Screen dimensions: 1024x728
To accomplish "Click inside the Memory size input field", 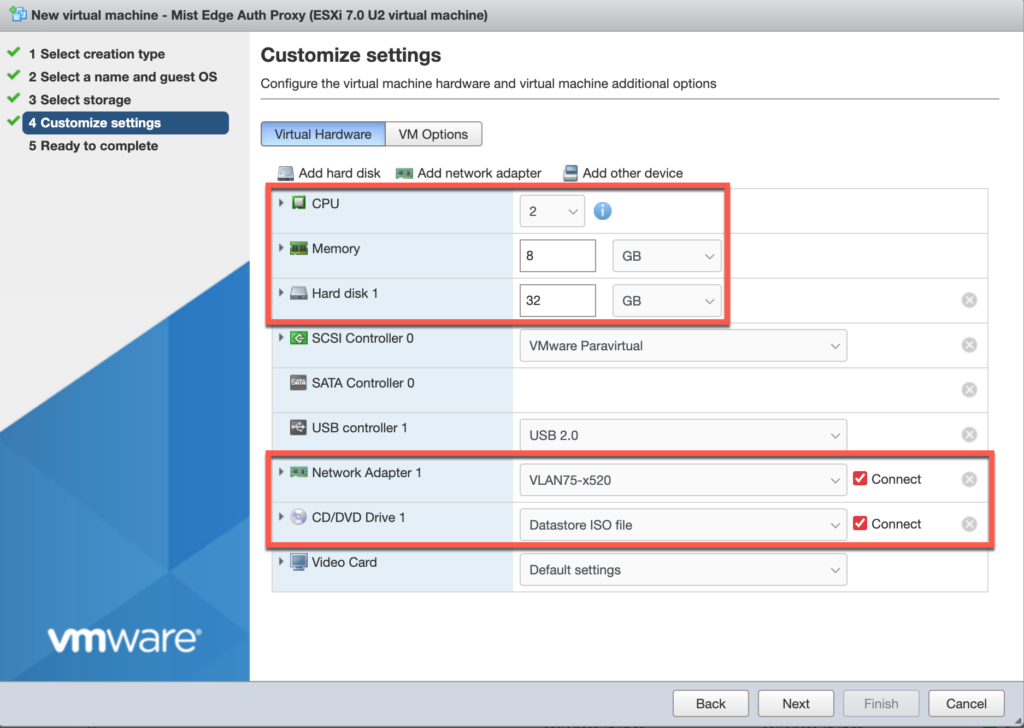I will [x=557, y=255].
